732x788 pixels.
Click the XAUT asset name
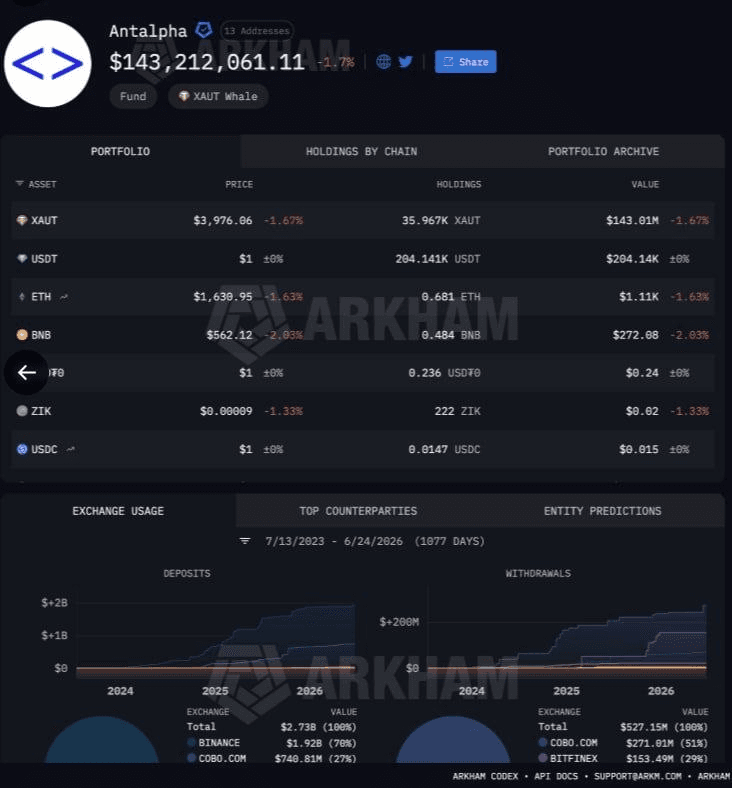pos(44,220)
